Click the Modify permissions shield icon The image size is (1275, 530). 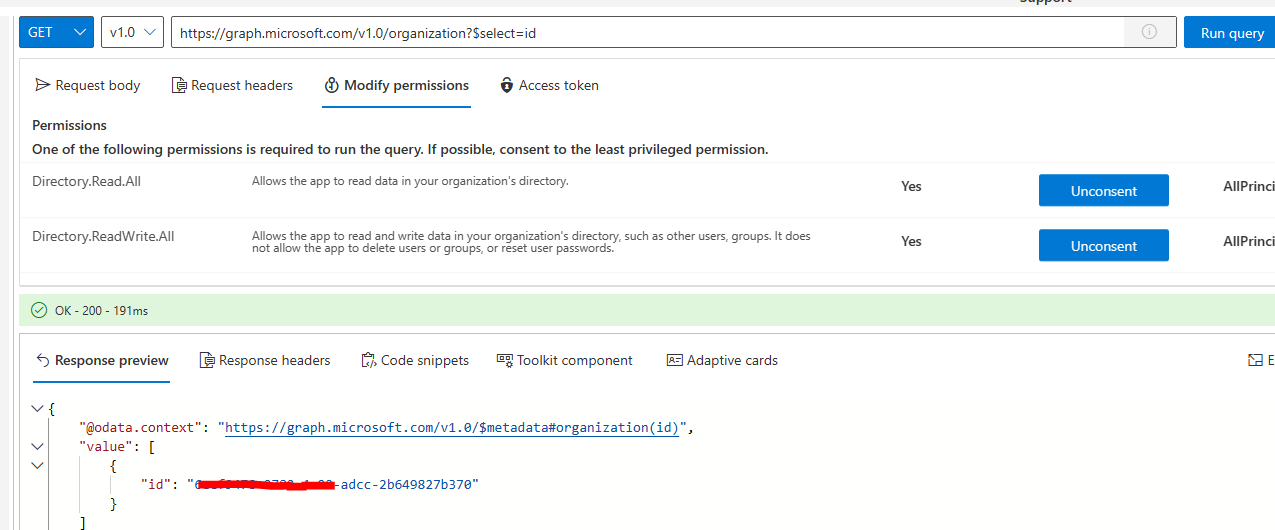point(332,85)
